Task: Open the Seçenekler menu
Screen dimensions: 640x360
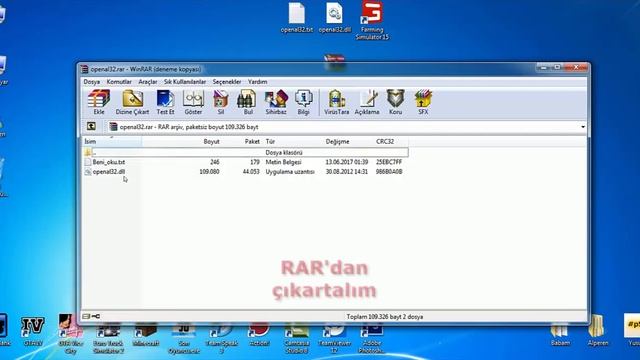Action: (x=227, y=82)
